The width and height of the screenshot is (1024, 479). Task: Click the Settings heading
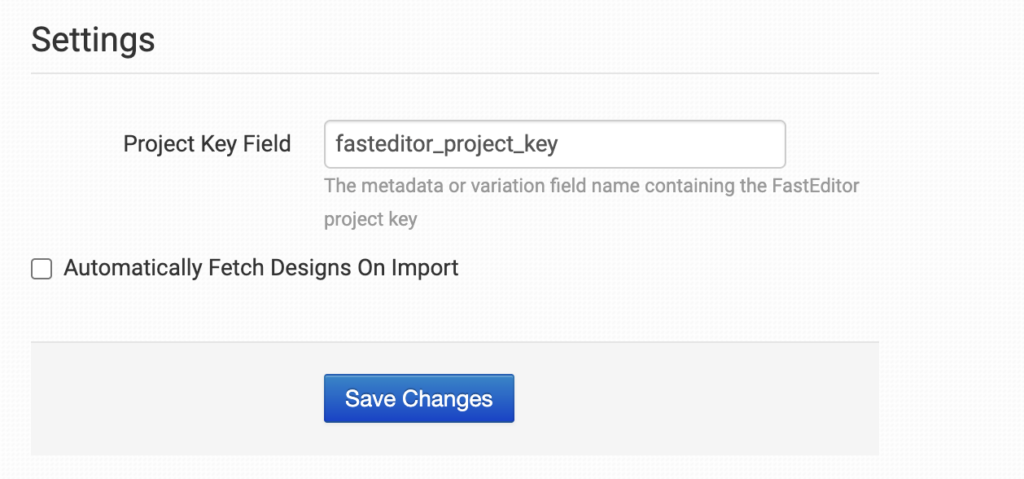pos(93,40)
